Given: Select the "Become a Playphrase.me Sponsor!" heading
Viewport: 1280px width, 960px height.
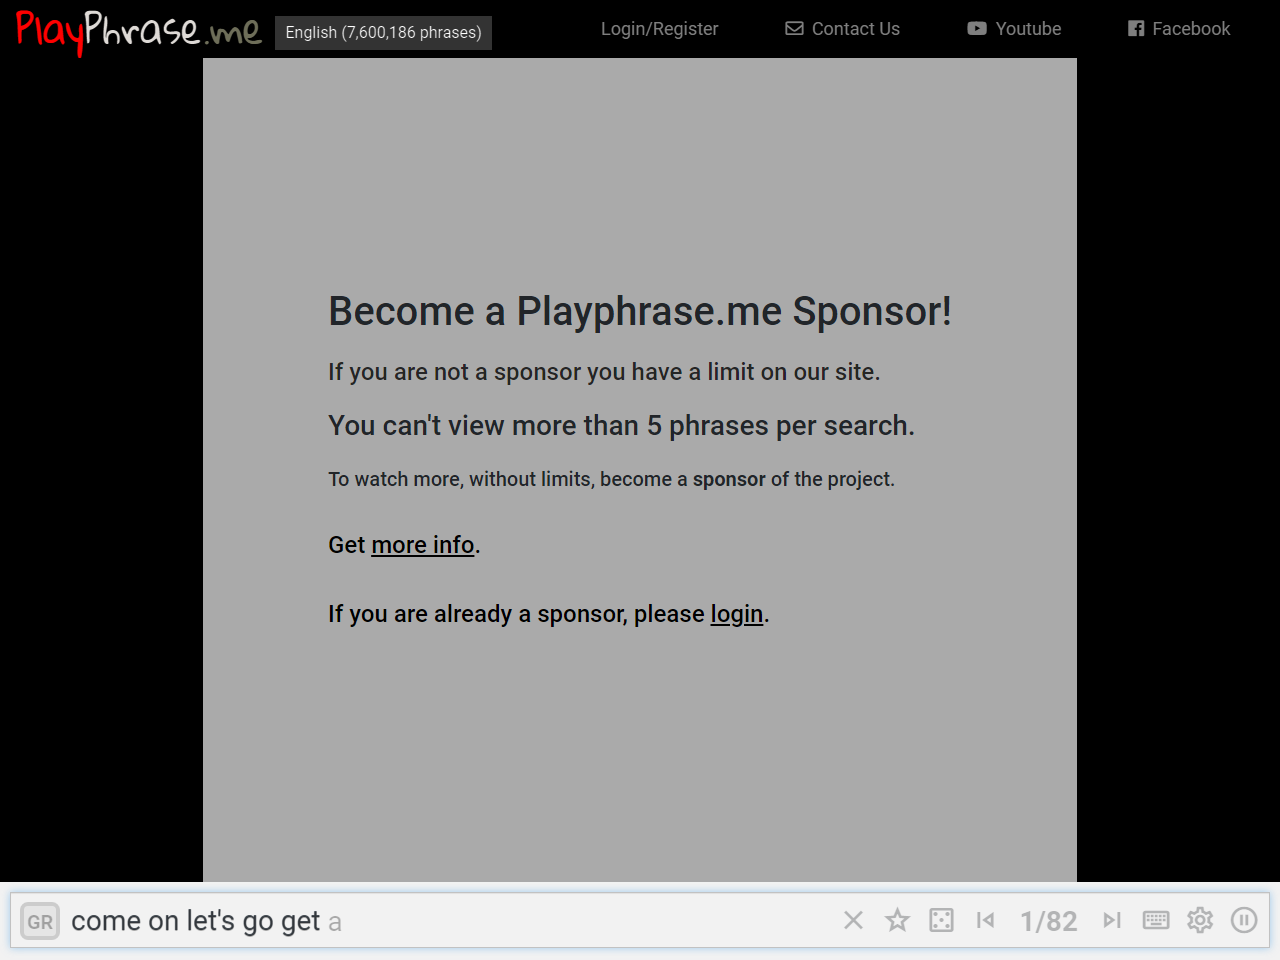Looking at the screenshot, I should (640, 311).
